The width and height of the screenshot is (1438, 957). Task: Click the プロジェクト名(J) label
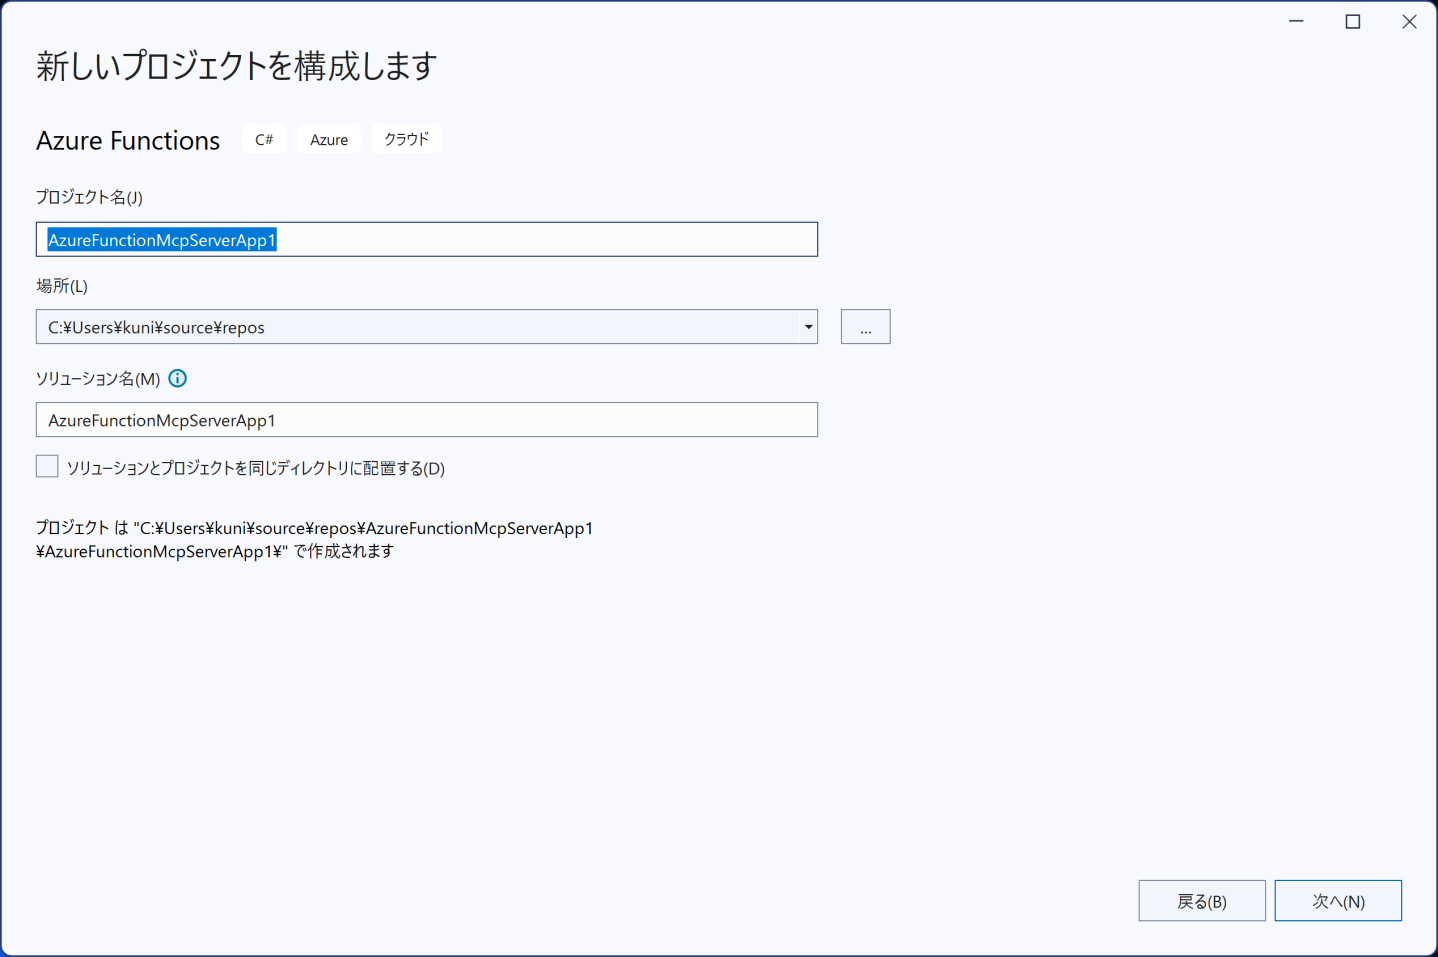89,197
